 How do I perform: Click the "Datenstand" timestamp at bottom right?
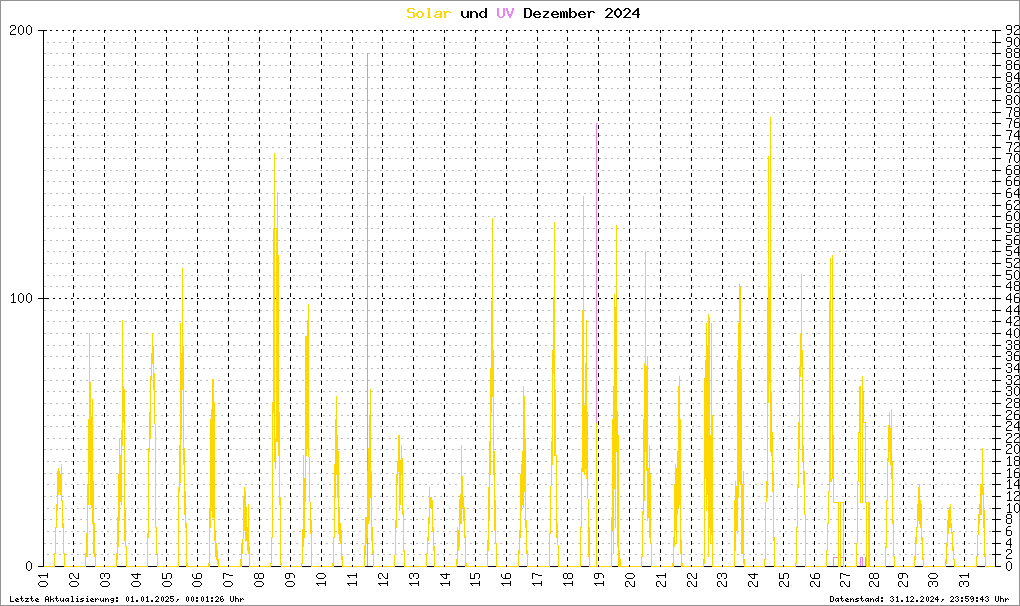pos(921,599)
